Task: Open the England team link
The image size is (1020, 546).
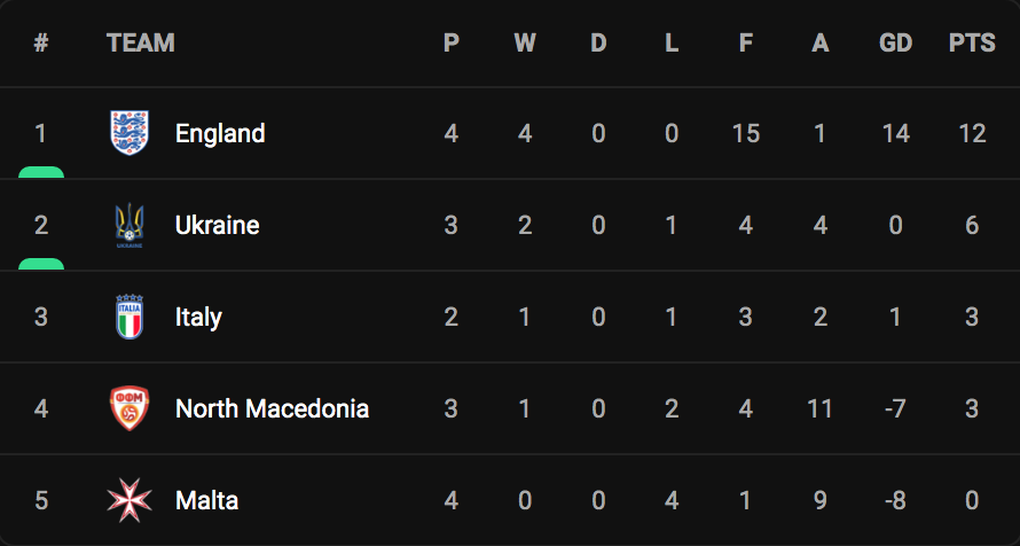Action: pos(220,133)
